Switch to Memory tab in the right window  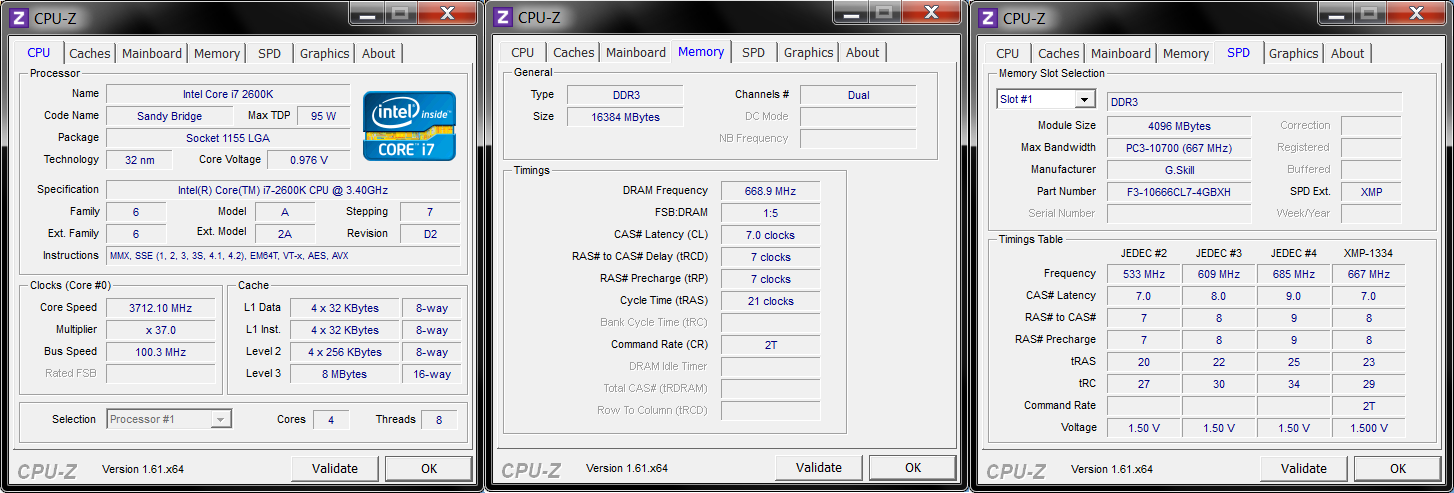click(x=1186, y=54)
